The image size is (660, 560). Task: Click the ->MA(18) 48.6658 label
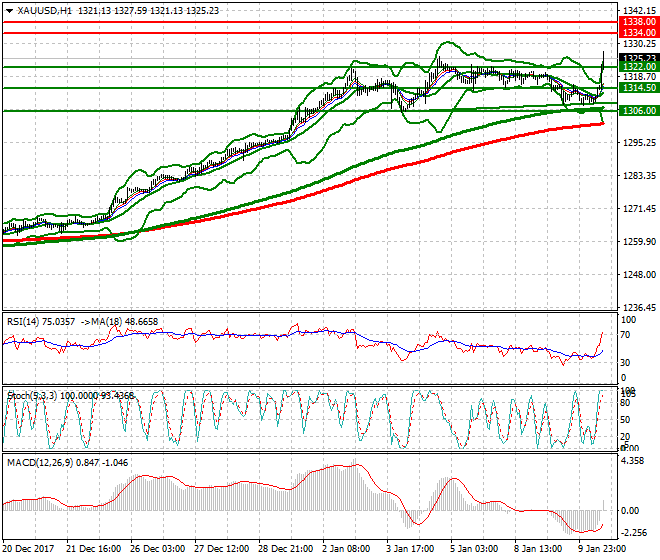pyautogui.click(x=120, y=322)
